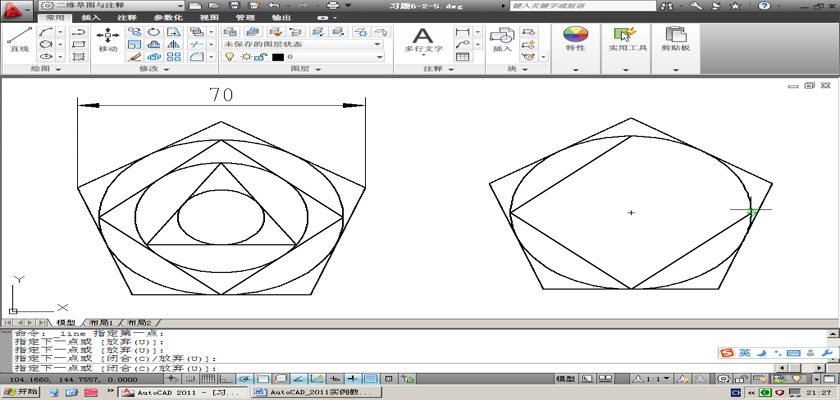The image size is (840, 400).
Task: Open the current layer dropdown arrow
Action: 379,57
